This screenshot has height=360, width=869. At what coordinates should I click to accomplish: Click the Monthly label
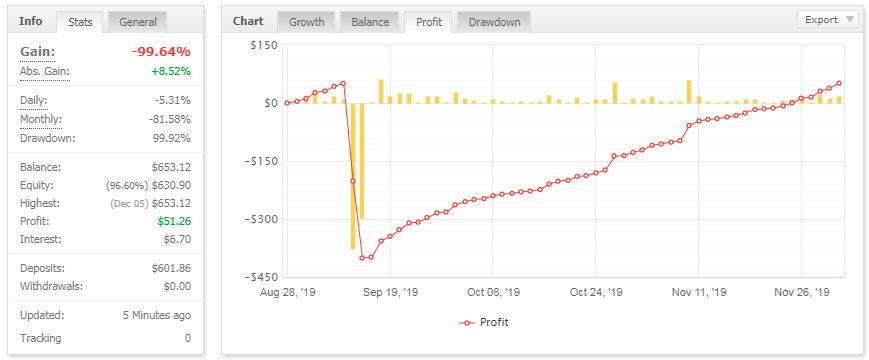41,120
